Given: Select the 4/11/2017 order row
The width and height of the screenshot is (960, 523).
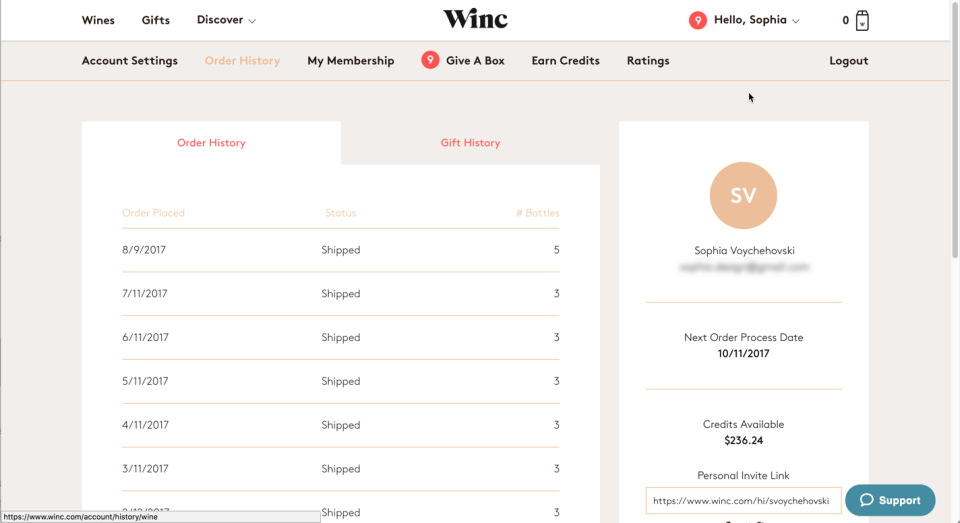Looking at the screenshot, I should 340,425.
